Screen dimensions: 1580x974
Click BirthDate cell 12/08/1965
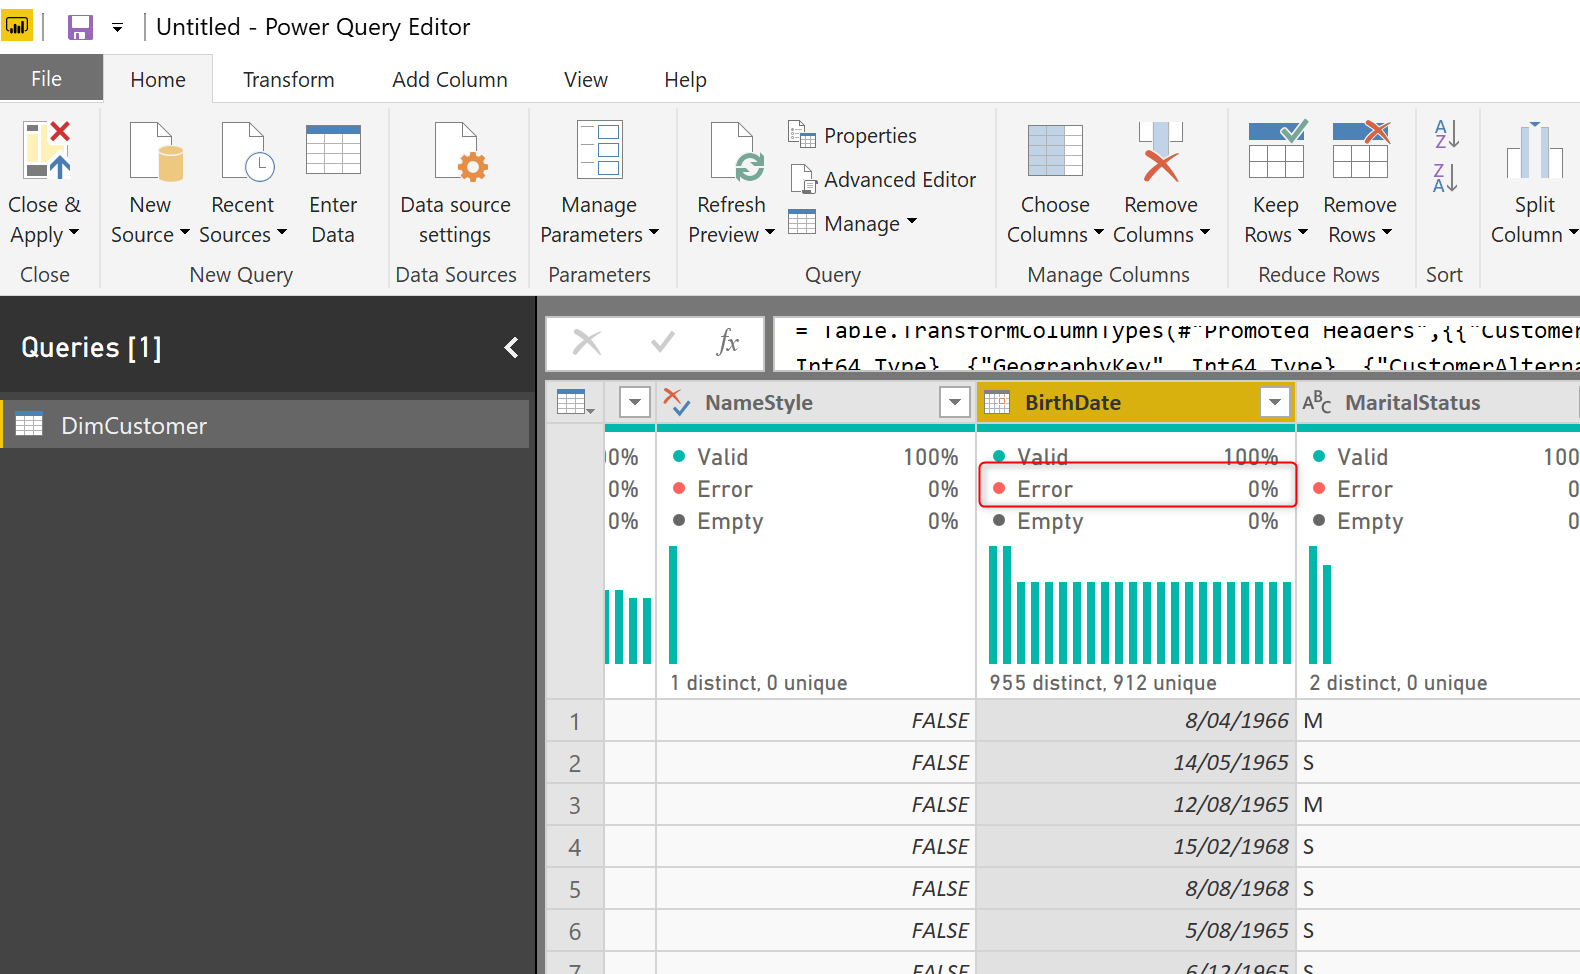[x=1136, y=805]
